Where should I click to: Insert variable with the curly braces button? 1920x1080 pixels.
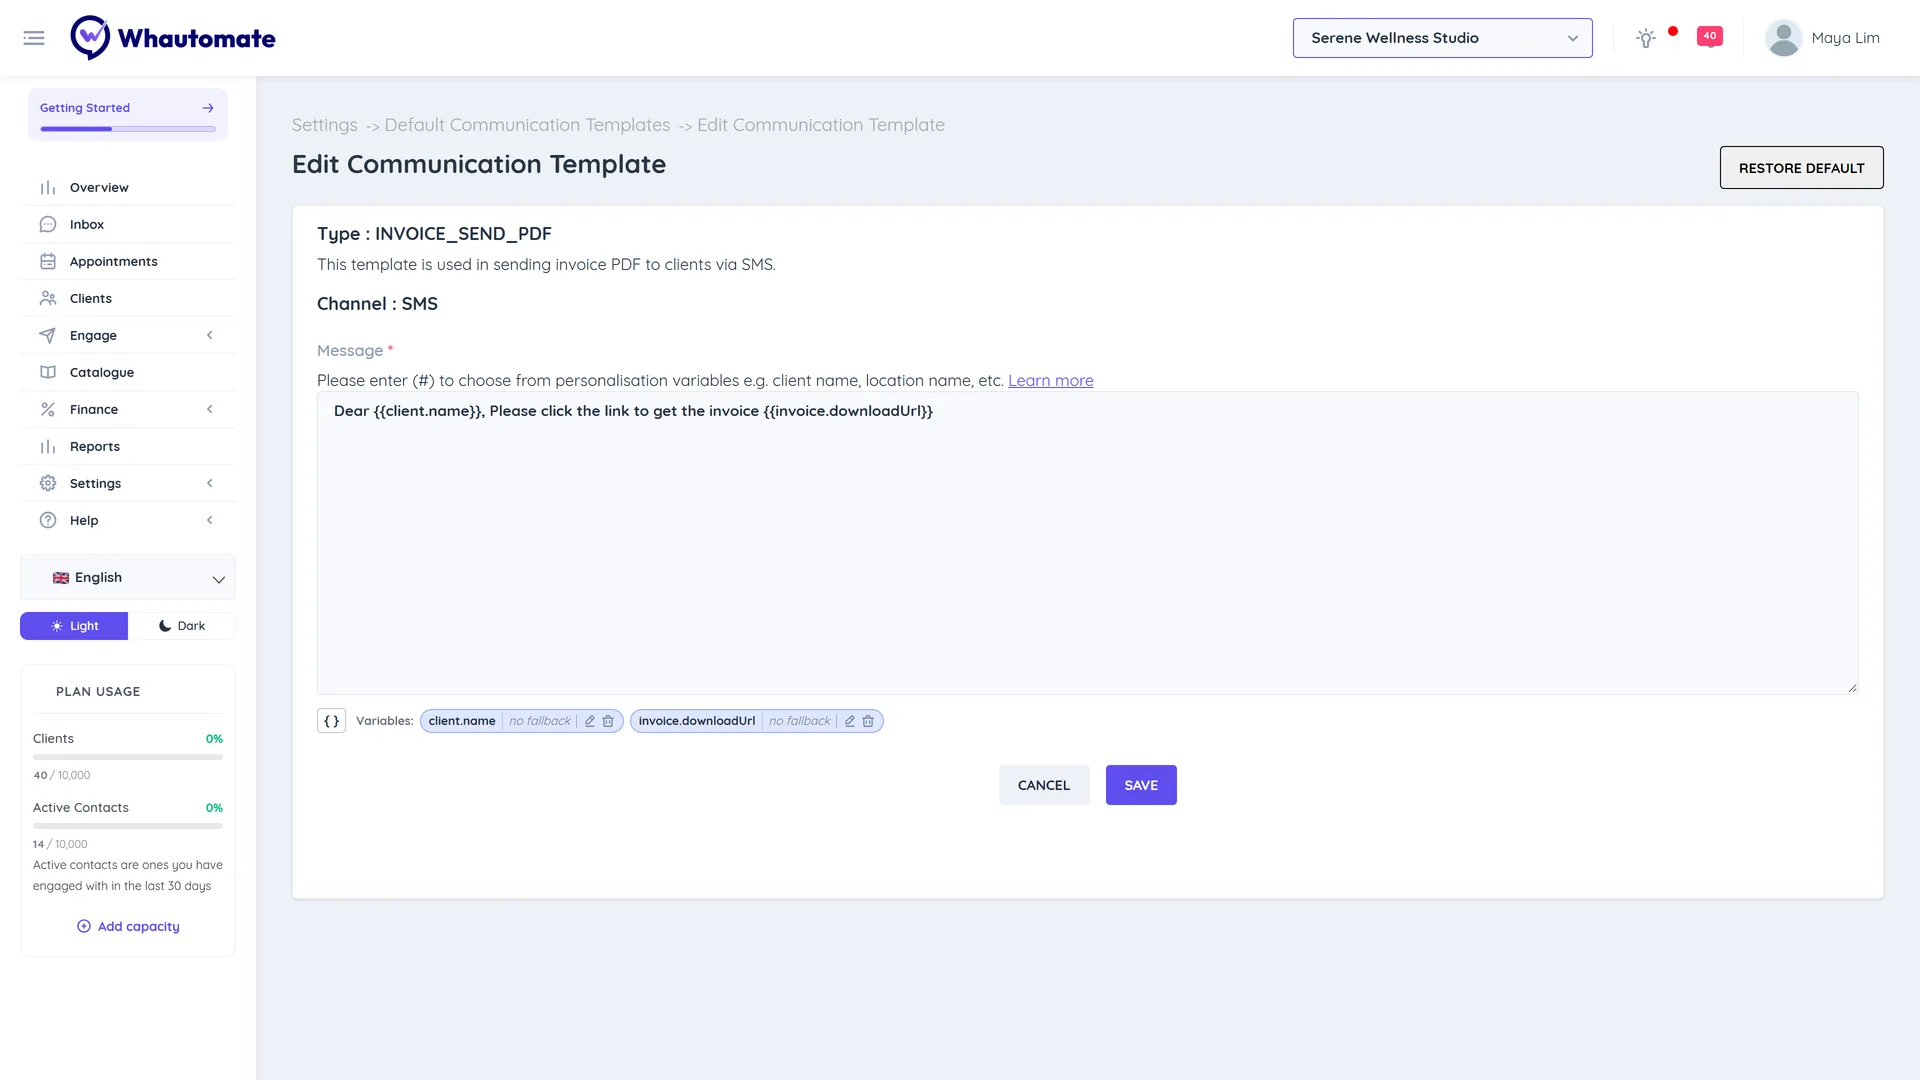(x=331, y=721)
